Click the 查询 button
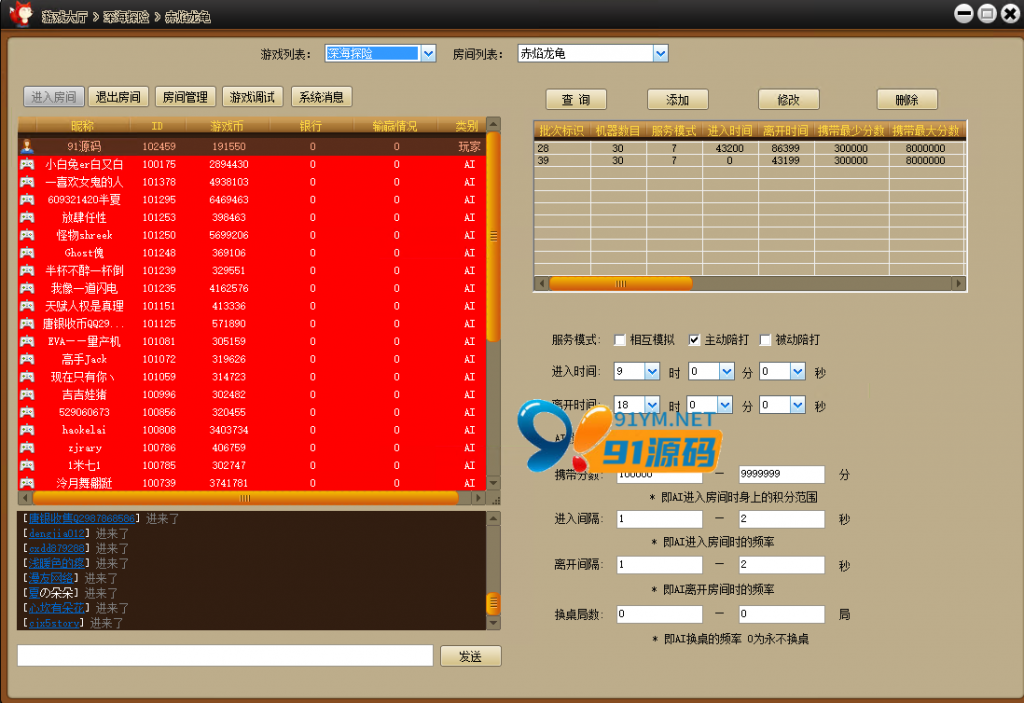1024x703 pixels. (576, 99)
